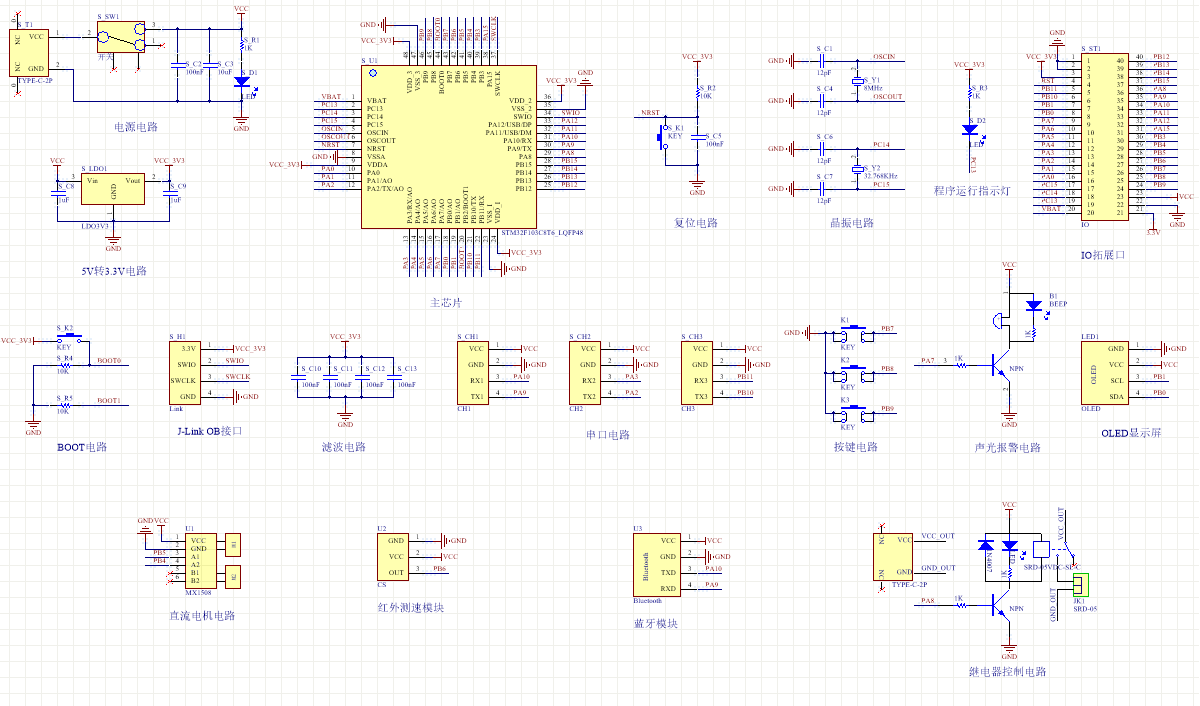This screenshot has height=706, width=1200.
Task: Click the 8MHz crystal S_Y1
Action: pyautogui.click(x=856, y=79)
